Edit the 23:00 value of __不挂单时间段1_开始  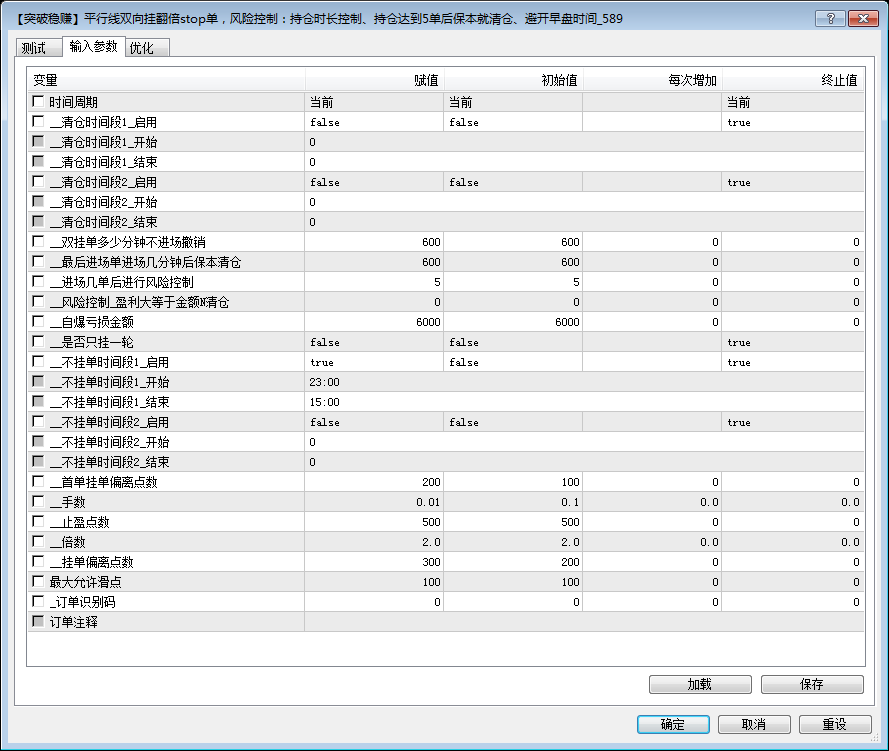point(584,382)
